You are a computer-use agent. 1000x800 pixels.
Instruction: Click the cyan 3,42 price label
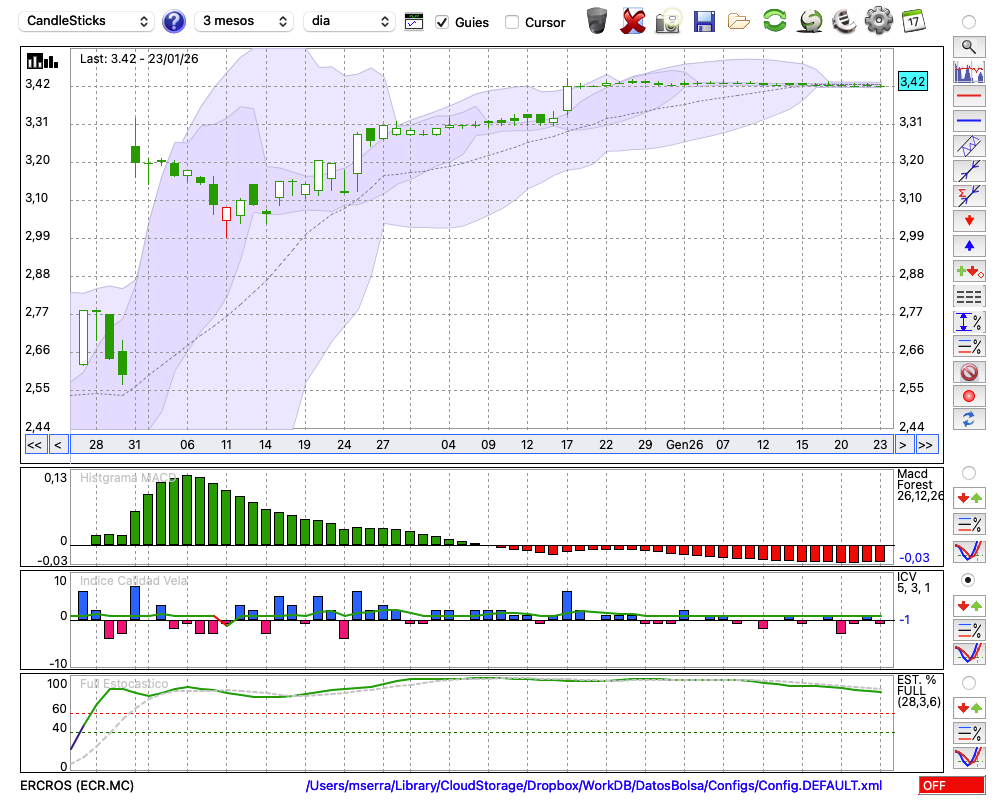[912, 82]
